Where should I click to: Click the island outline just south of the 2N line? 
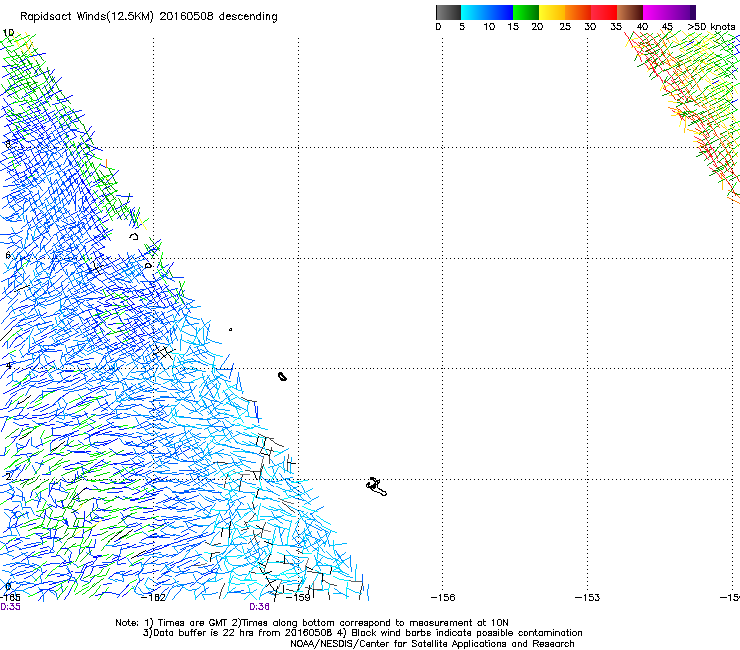376,487
